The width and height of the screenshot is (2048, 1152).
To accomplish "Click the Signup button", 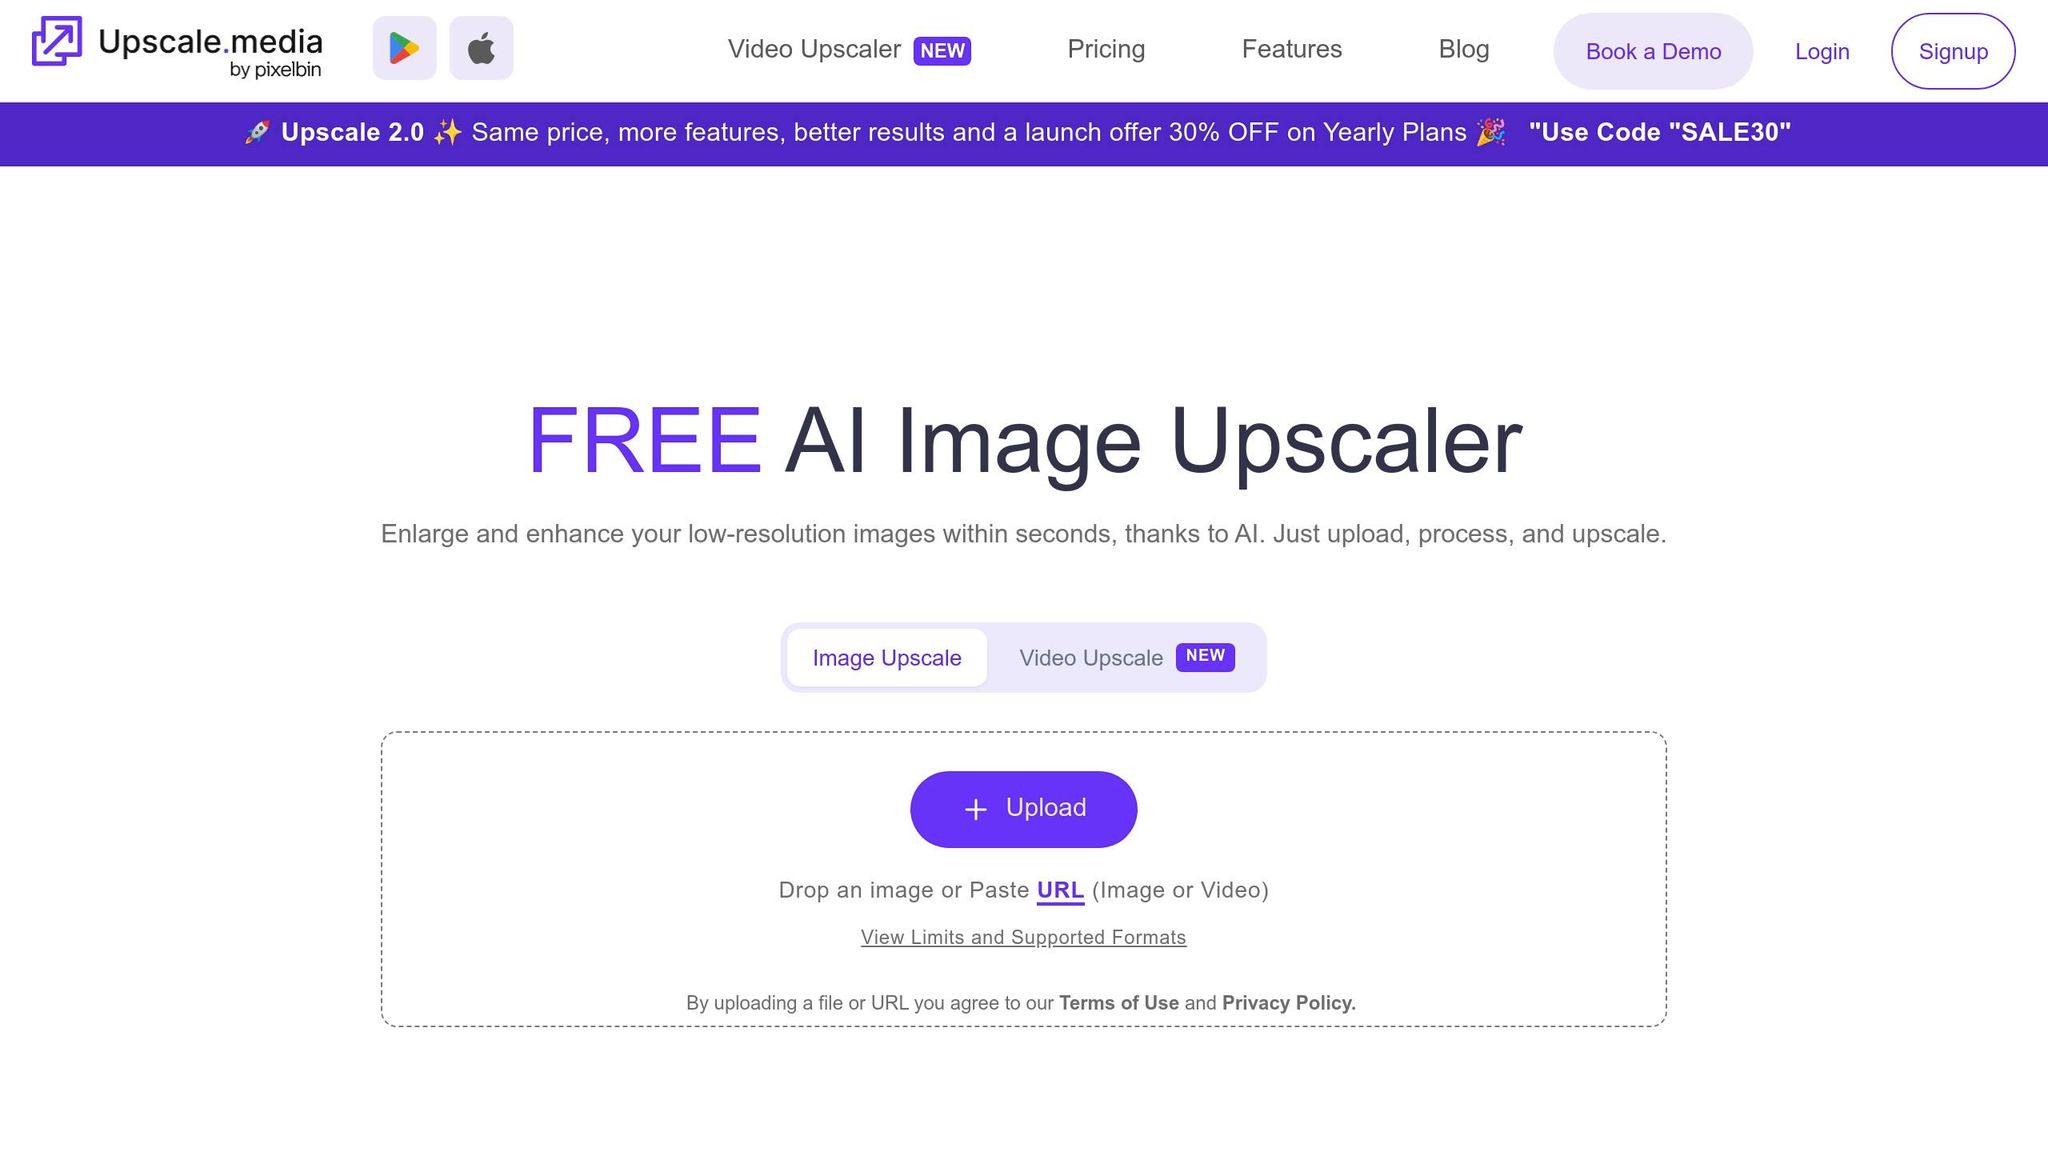I will pyautogui.click(x=1953, y=51).
